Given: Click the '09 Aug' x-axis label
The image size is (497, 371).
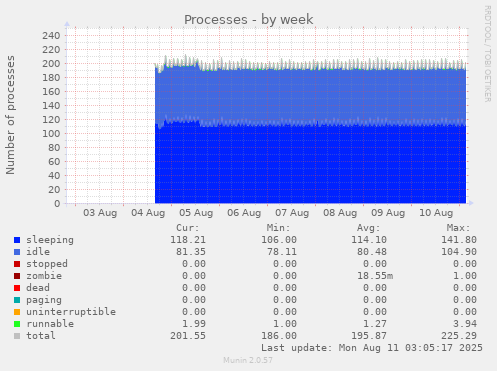Looking at the screenshot, I should (388, 213).
